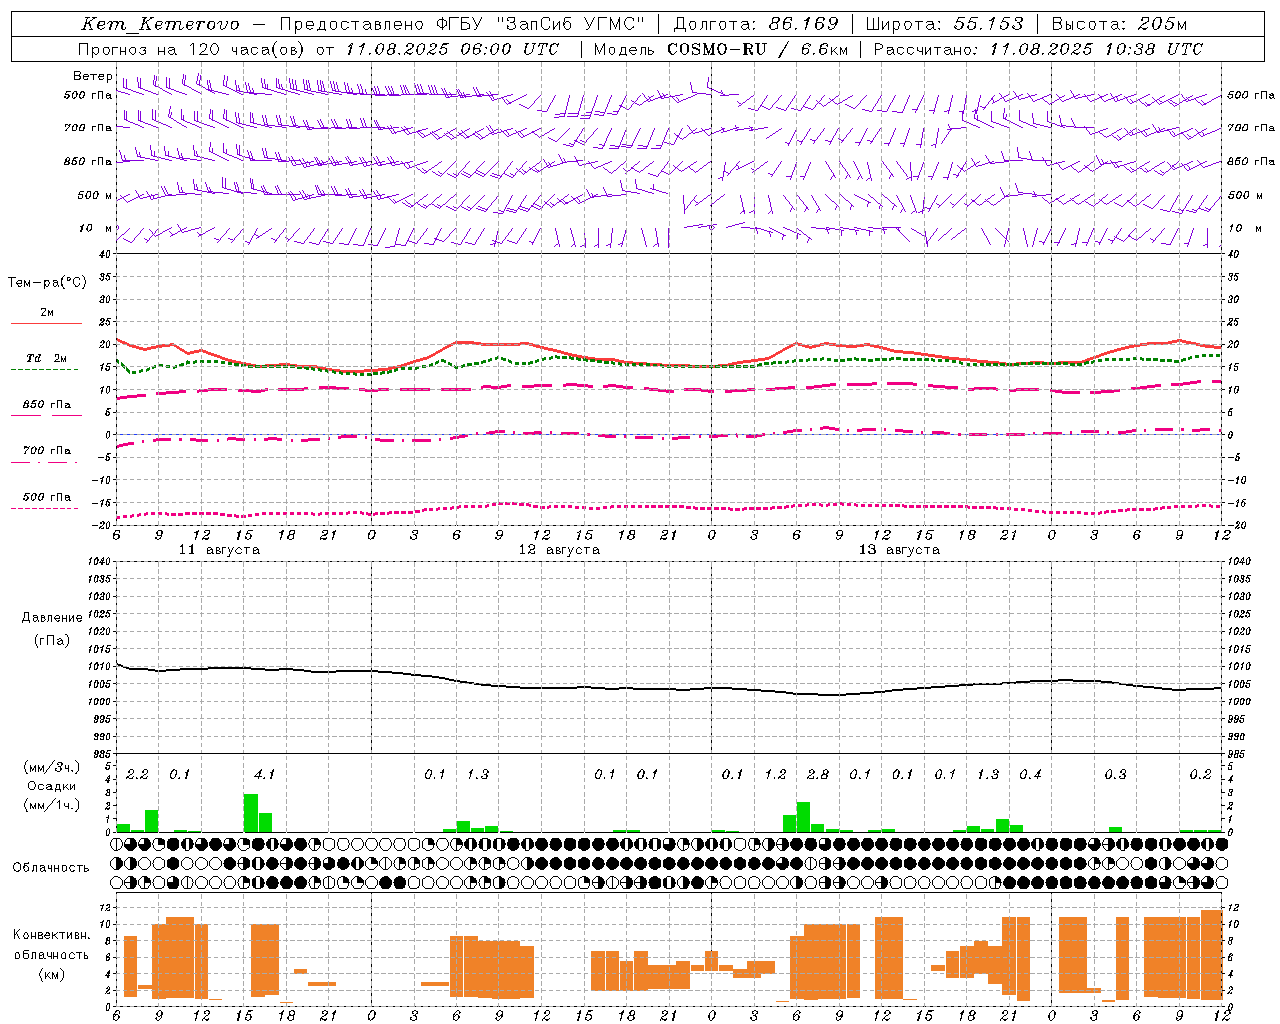Viewport: 1280px width, 1024px height.
Task: Click the 0.3 precipitation value
Action: [x=1115, y=774]
